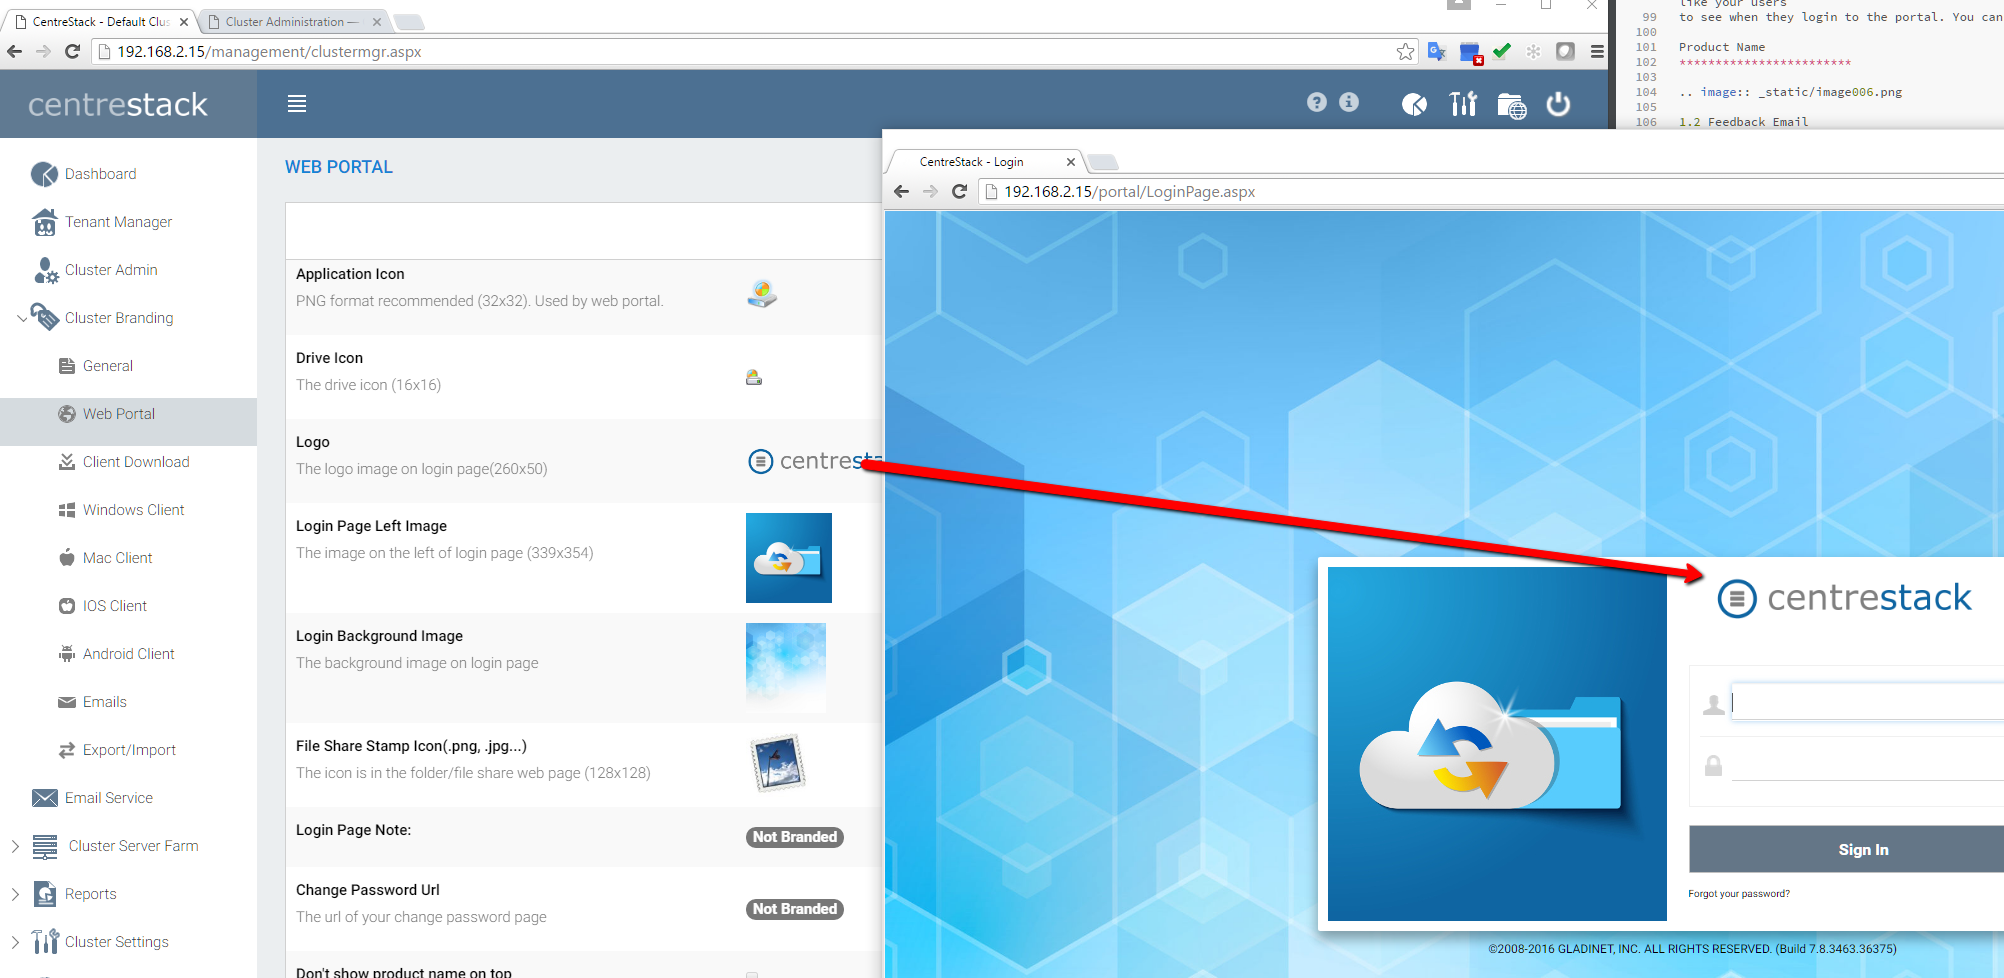The image size is (2004, 978).
Task: Open the tools settings header icon
Action: 1463,104
